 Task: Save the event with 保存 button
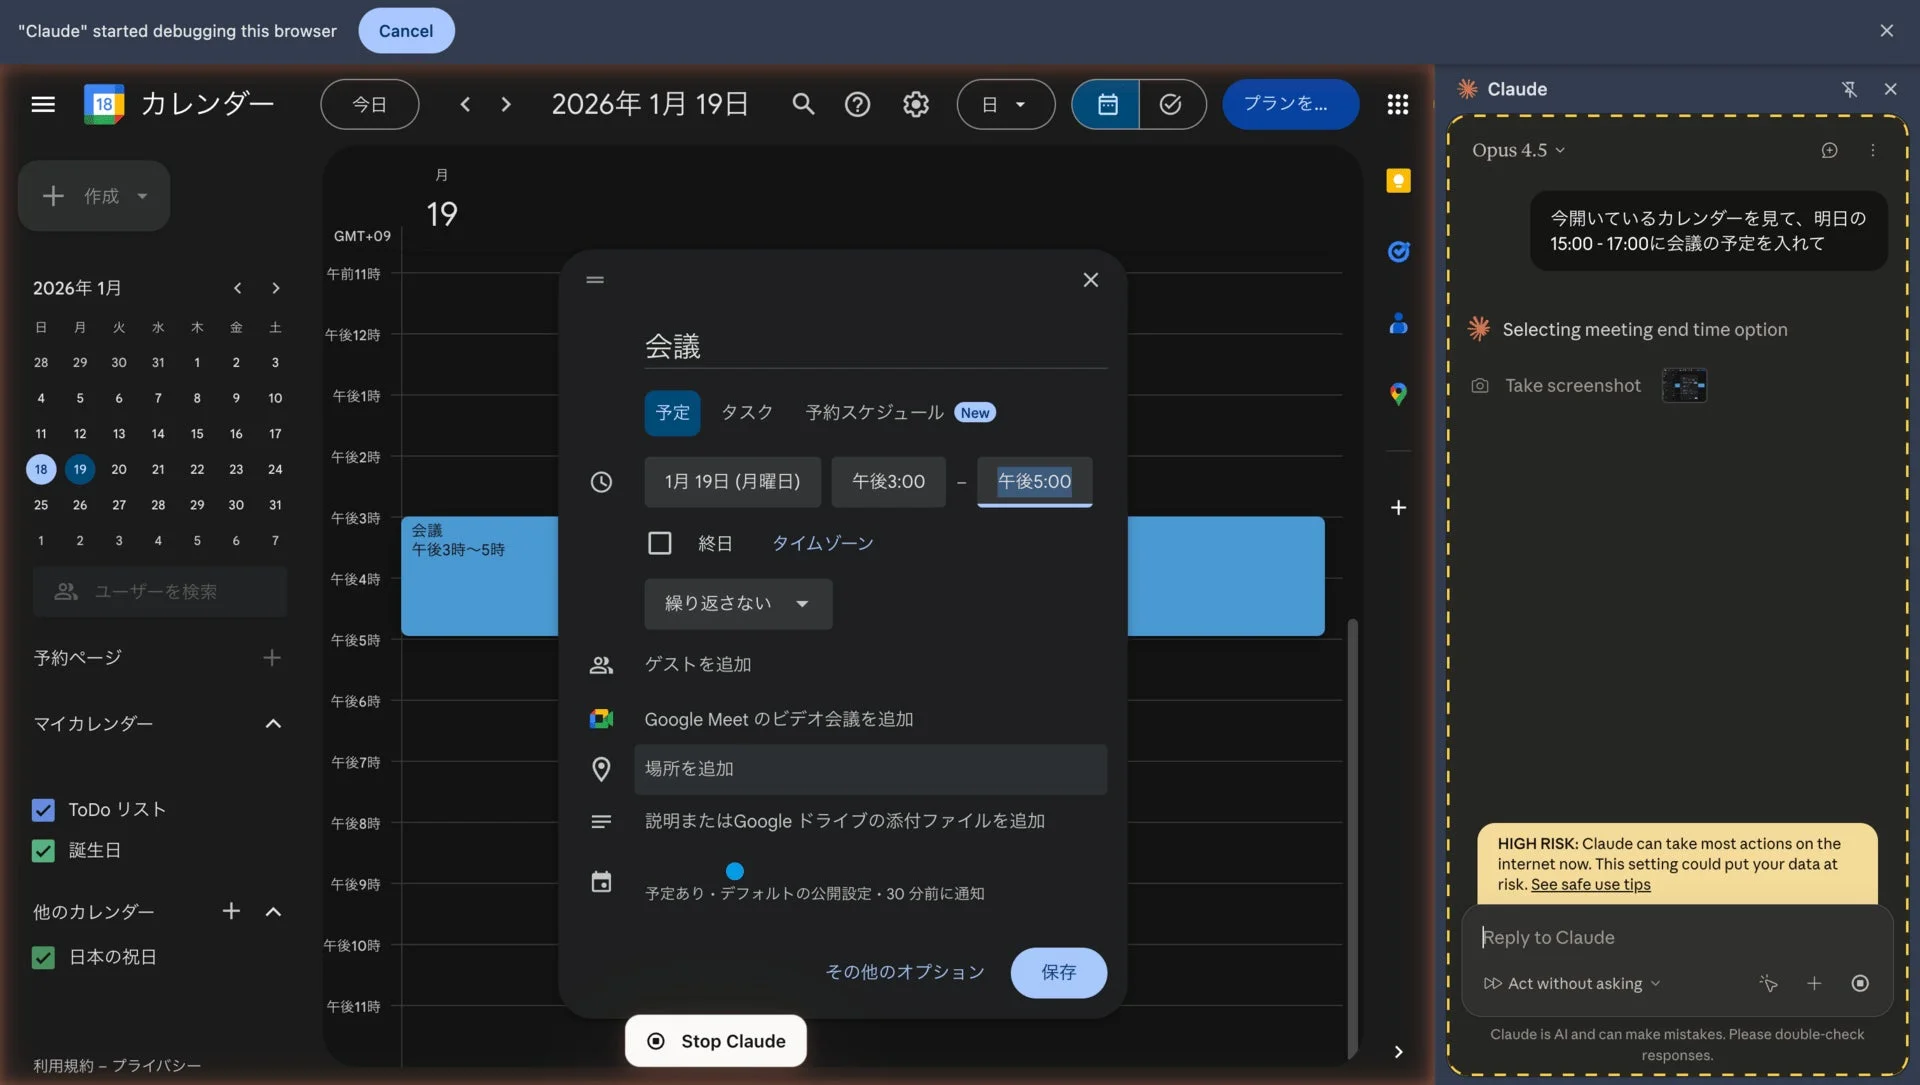point(1058,972)
